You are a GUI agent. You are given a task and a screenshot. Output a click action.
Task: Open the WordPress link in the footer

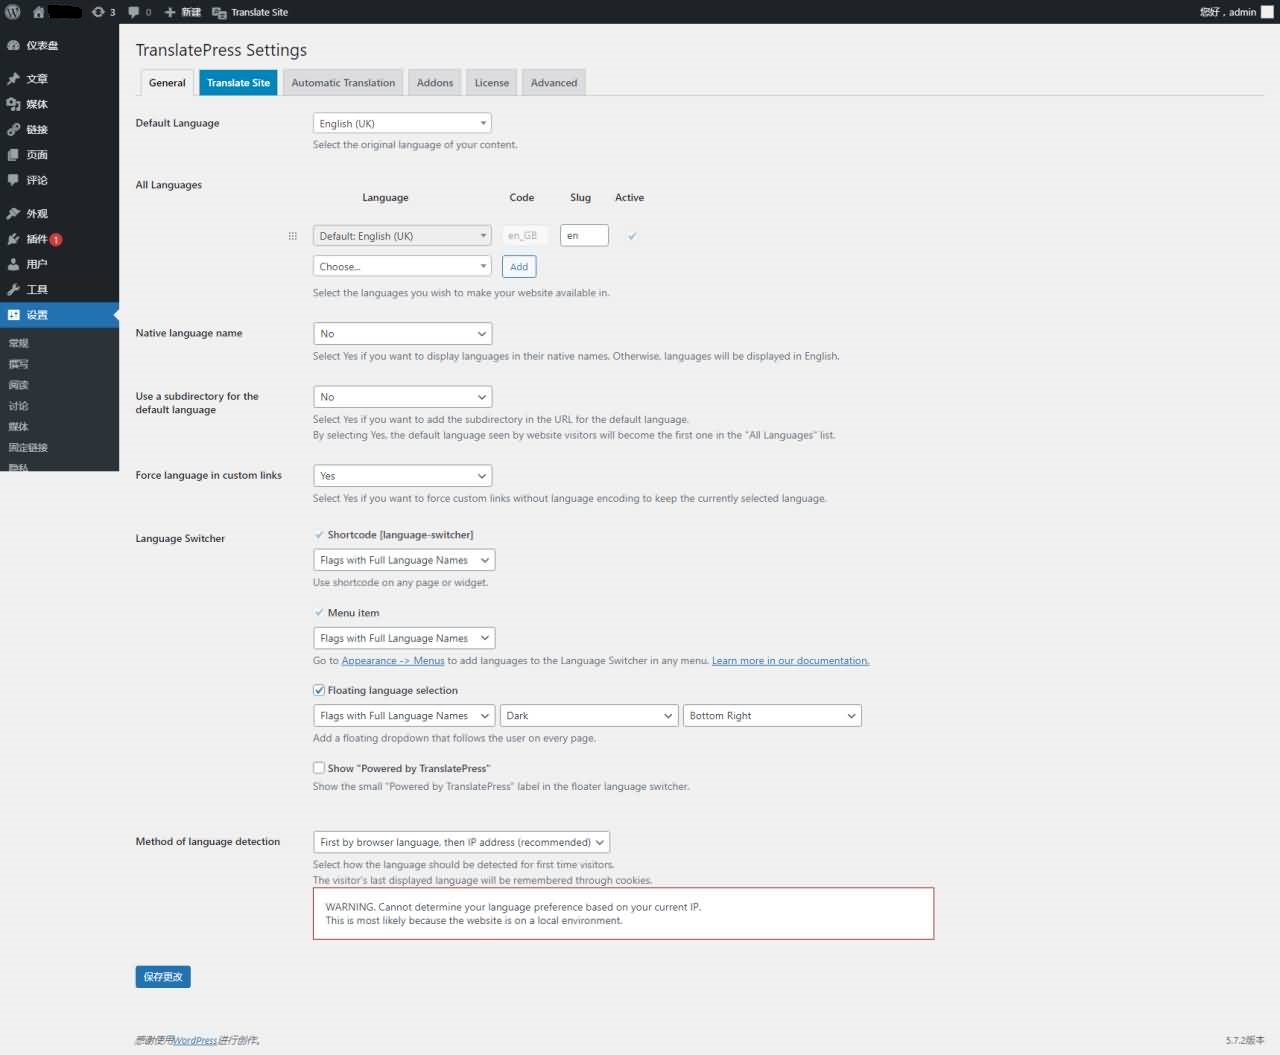point(195,1041)
